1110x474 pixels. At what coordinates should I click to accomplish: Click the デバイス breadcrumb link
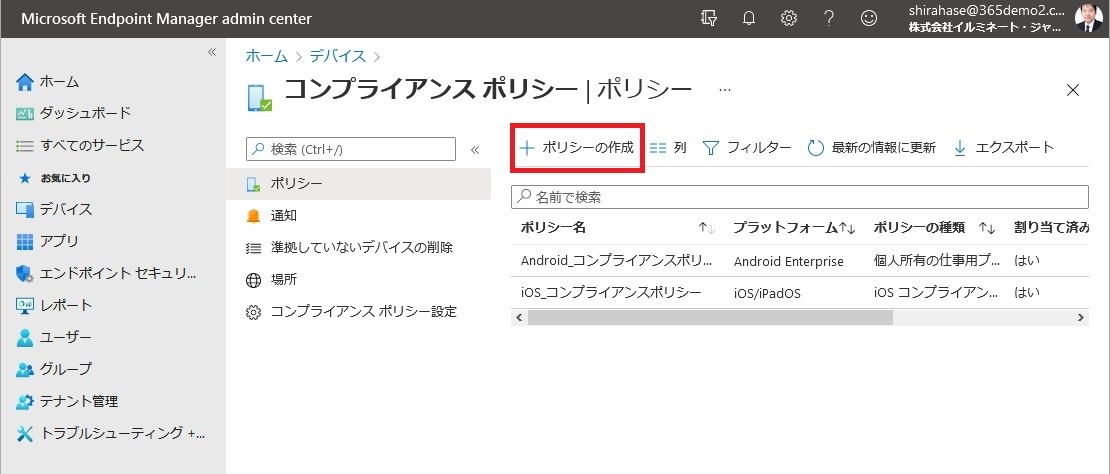[338, 56]
